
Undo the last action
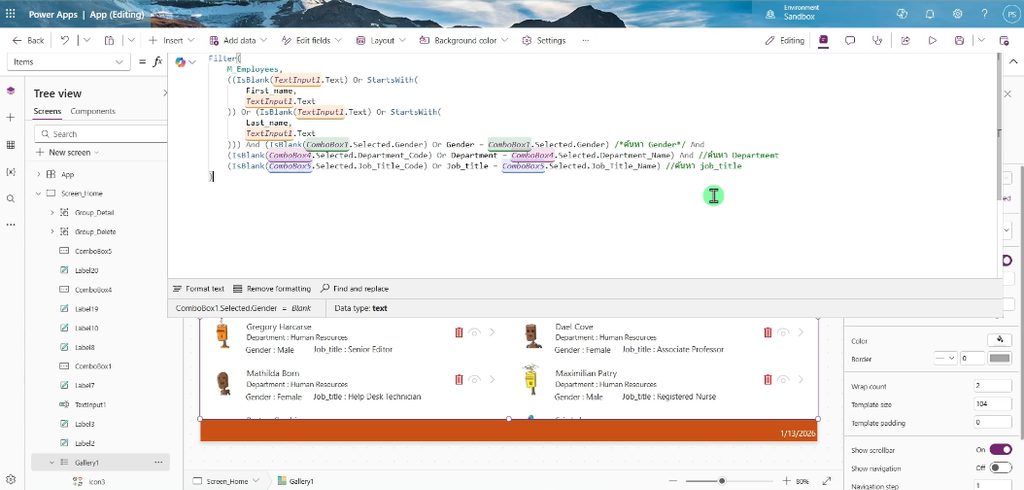pos(65,41)
